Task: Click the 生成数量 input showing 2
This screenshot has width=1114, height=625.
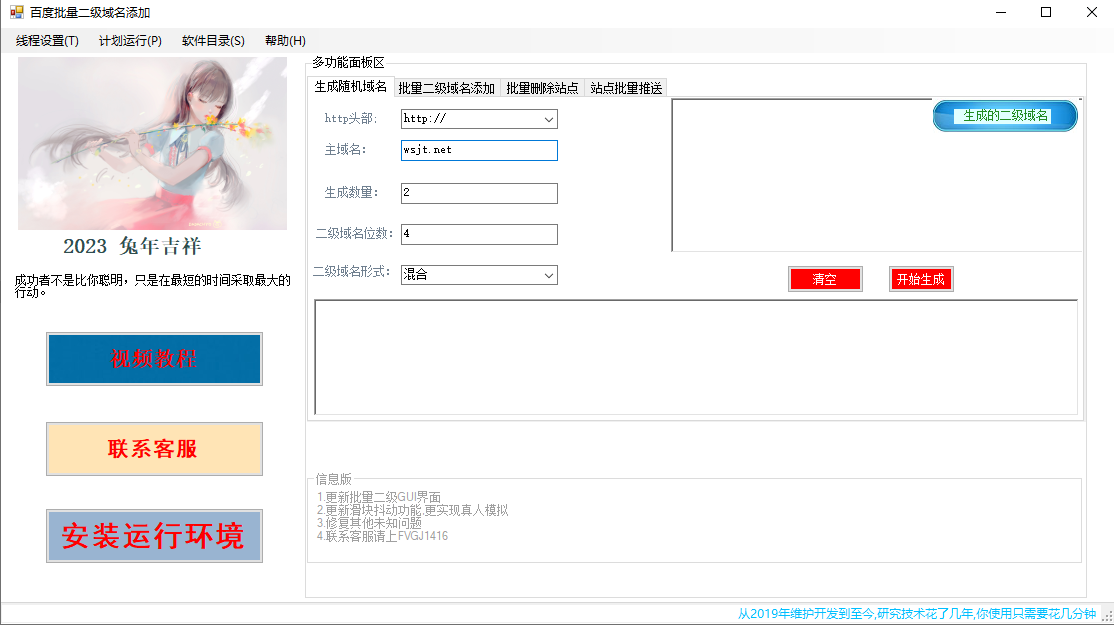Action: click(478, 193)
